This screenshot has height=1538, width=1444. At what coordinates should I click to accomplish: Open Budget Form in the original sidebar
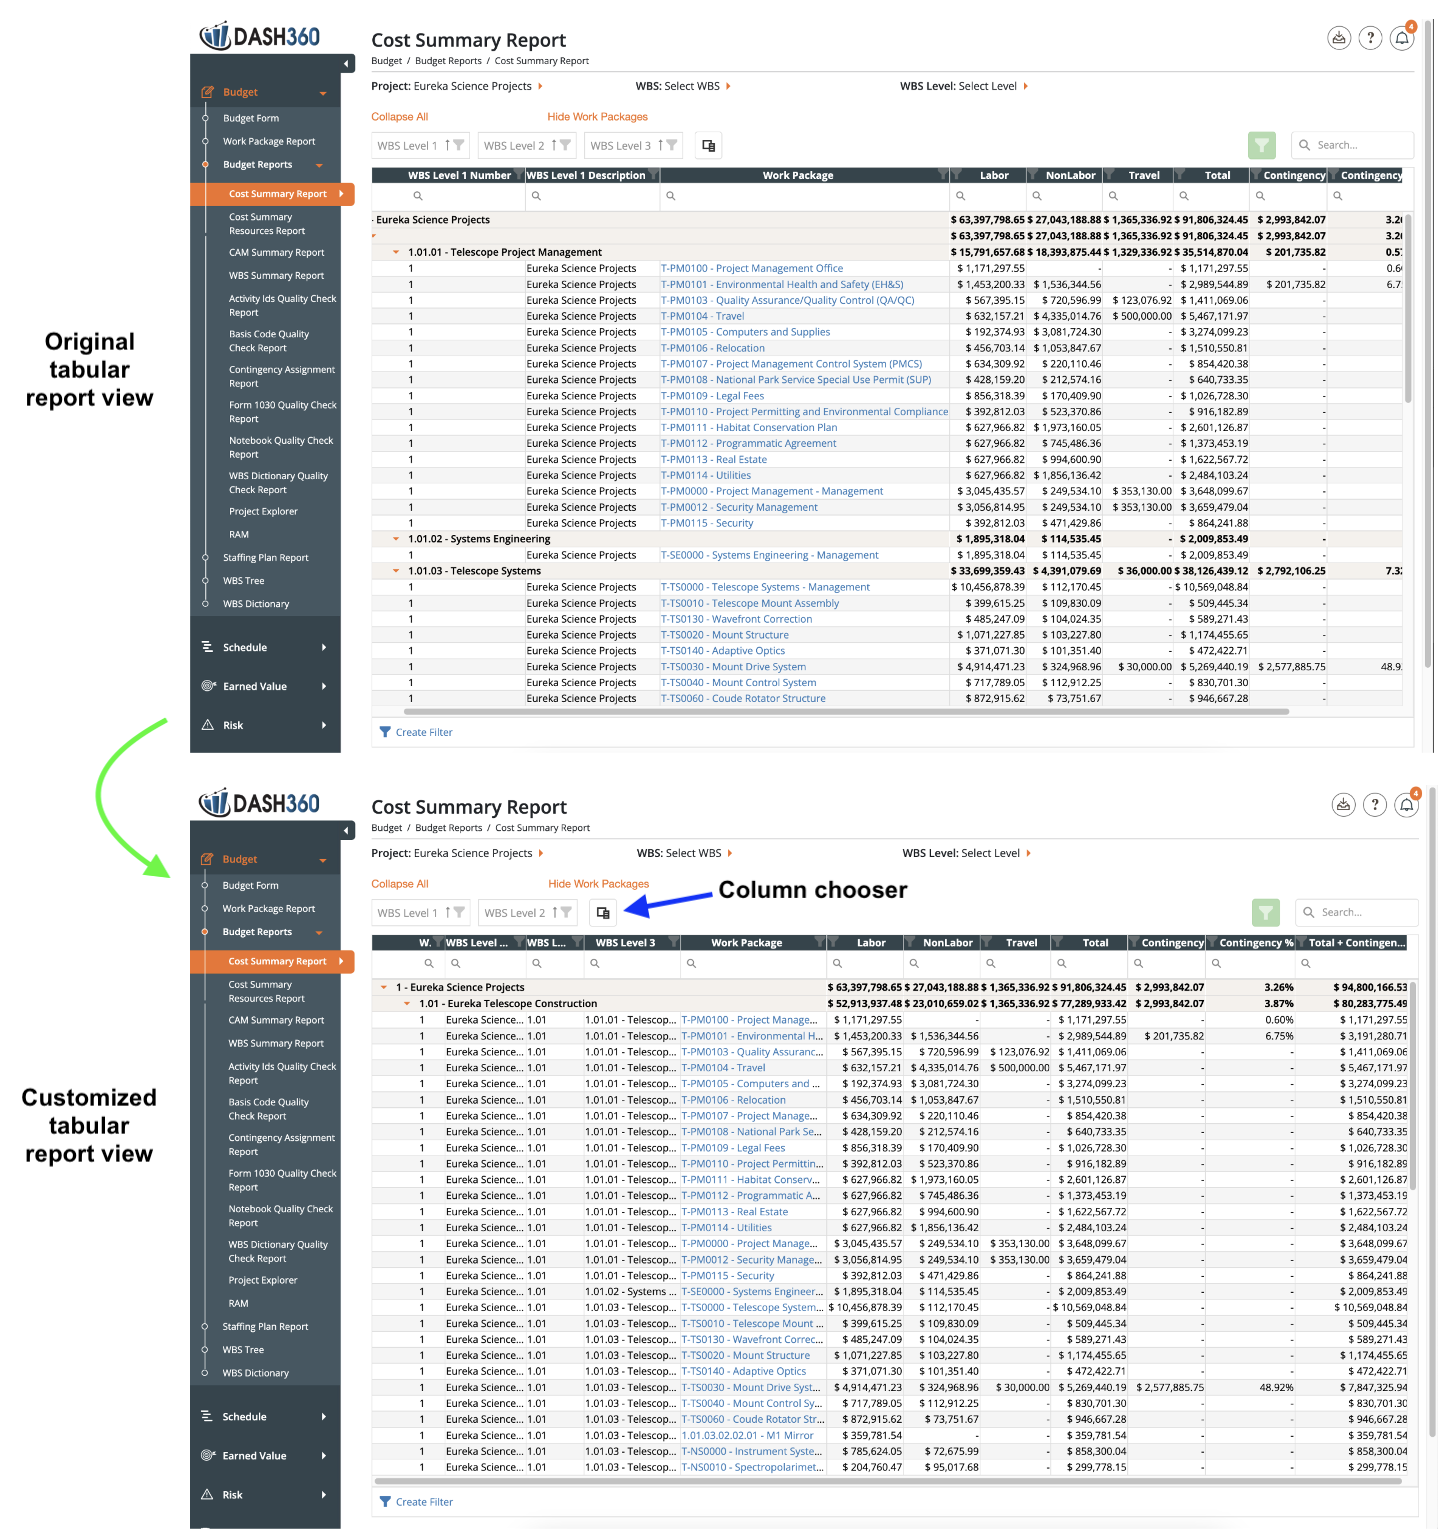click(x=251, y=118)
